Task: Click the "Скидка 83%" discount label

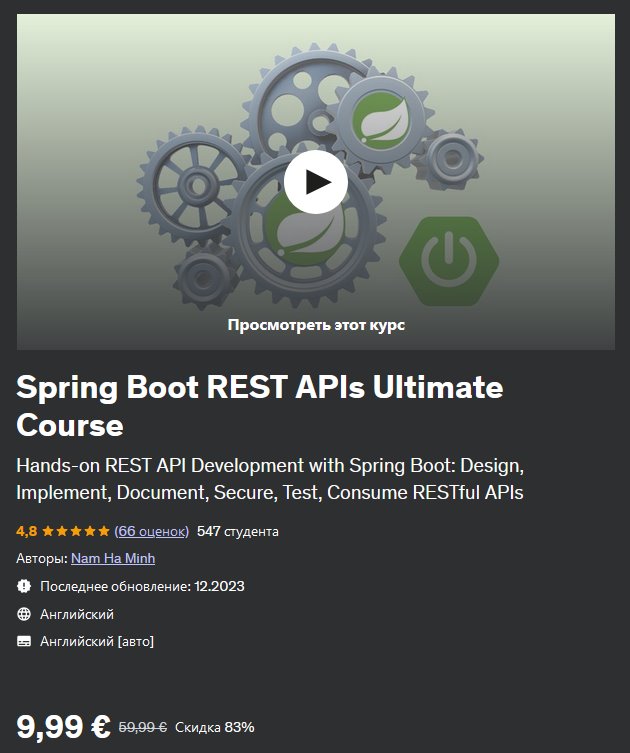Action: tap(215, 727)
